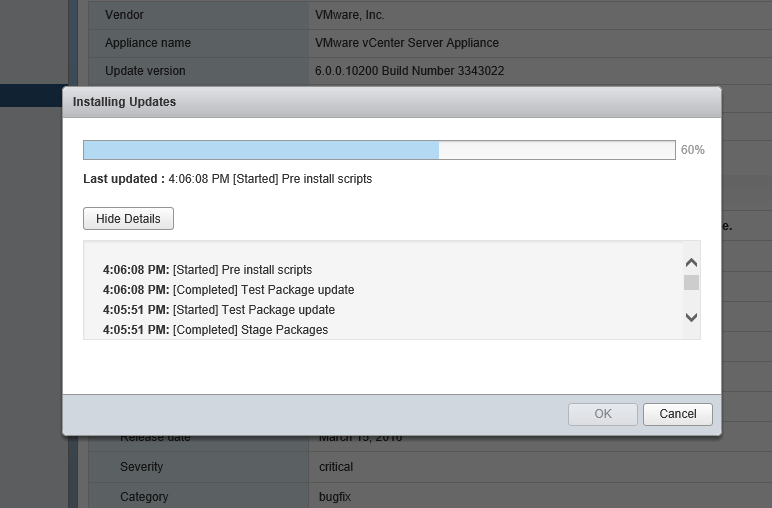Click Severity label in background table
The image size is (772, 508).
tap(141, 467)
